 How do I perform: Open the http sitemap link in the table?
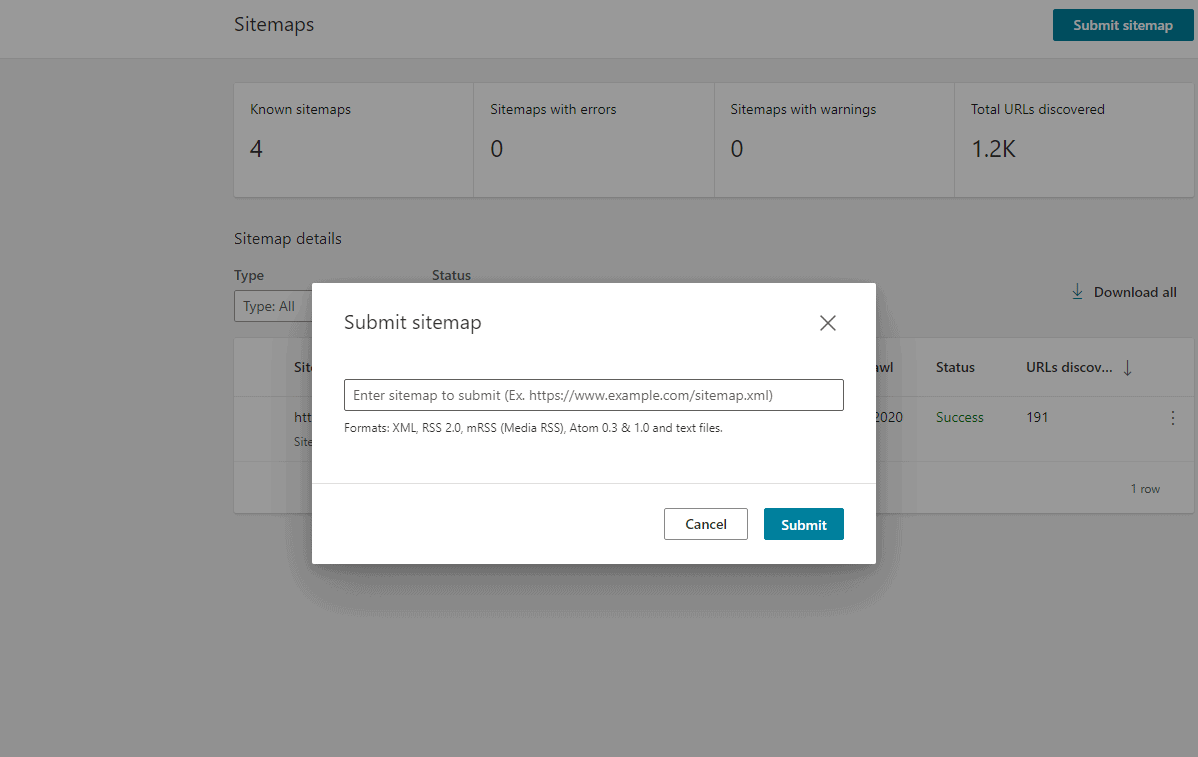[x=303, y=417]
